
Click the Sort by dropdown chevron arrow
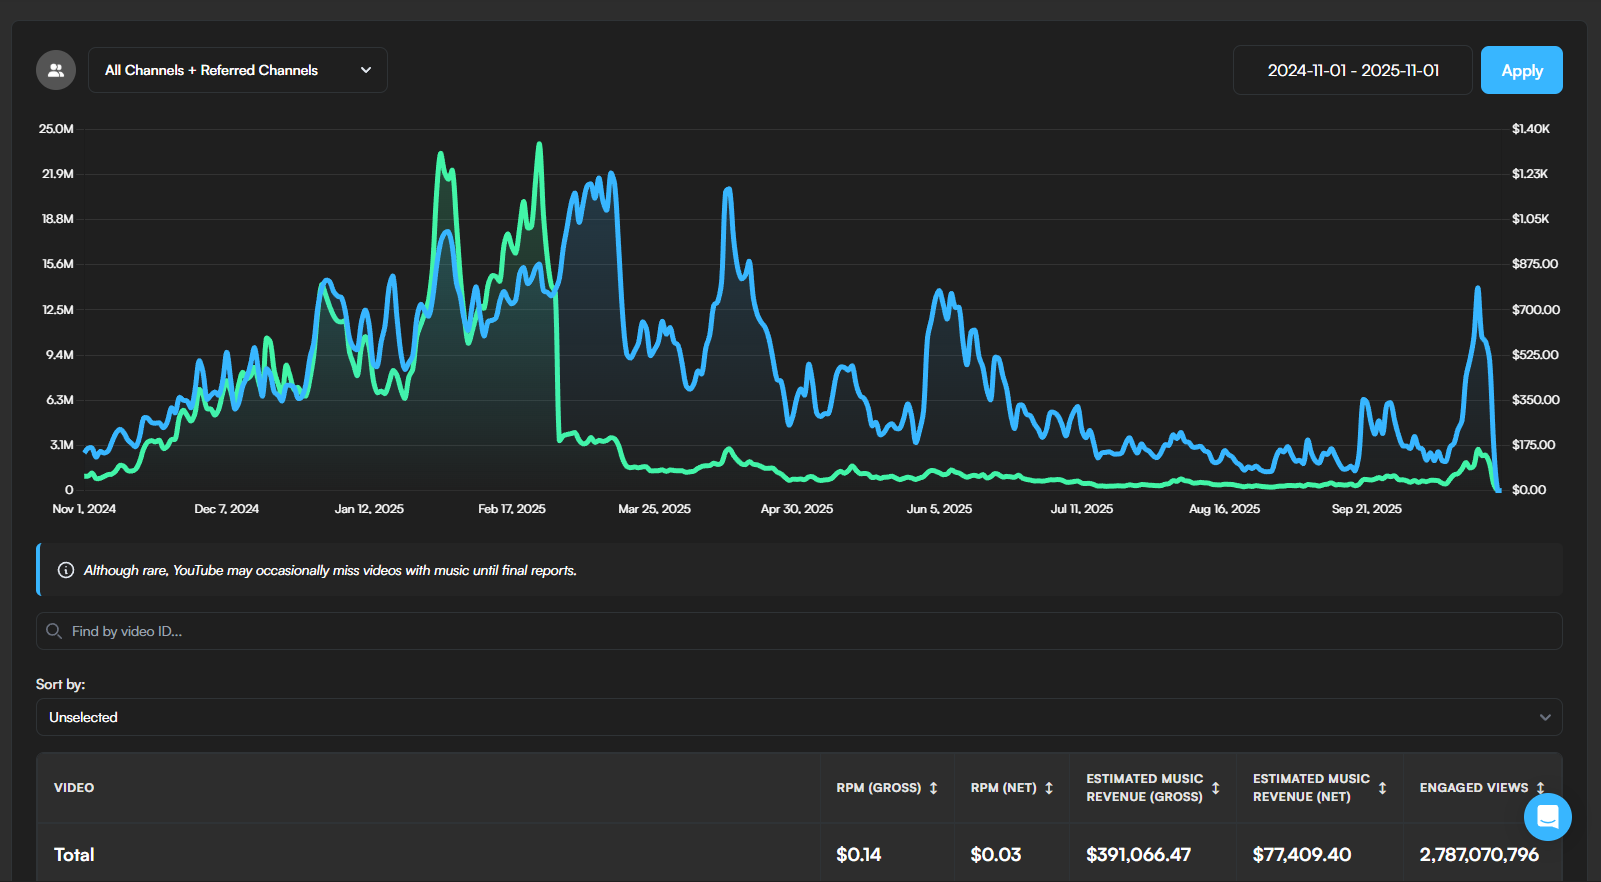(1545, 717)
